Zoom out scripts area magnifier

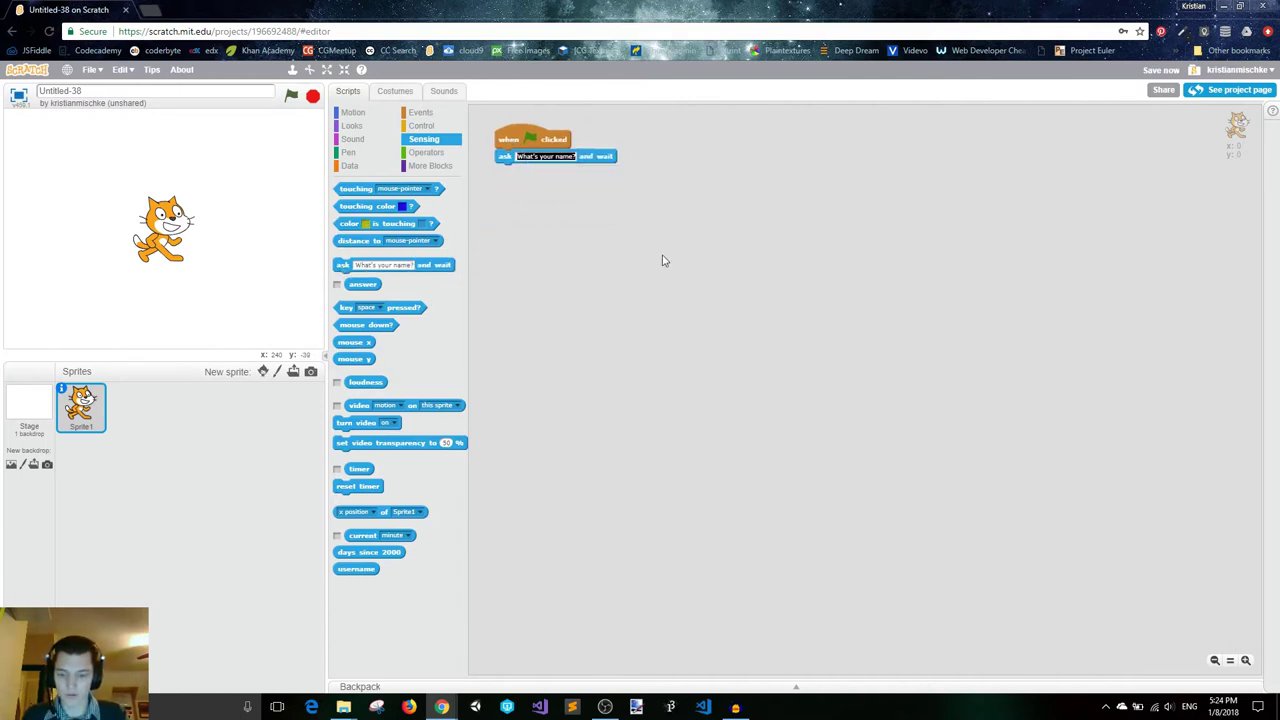(1215, 661)
